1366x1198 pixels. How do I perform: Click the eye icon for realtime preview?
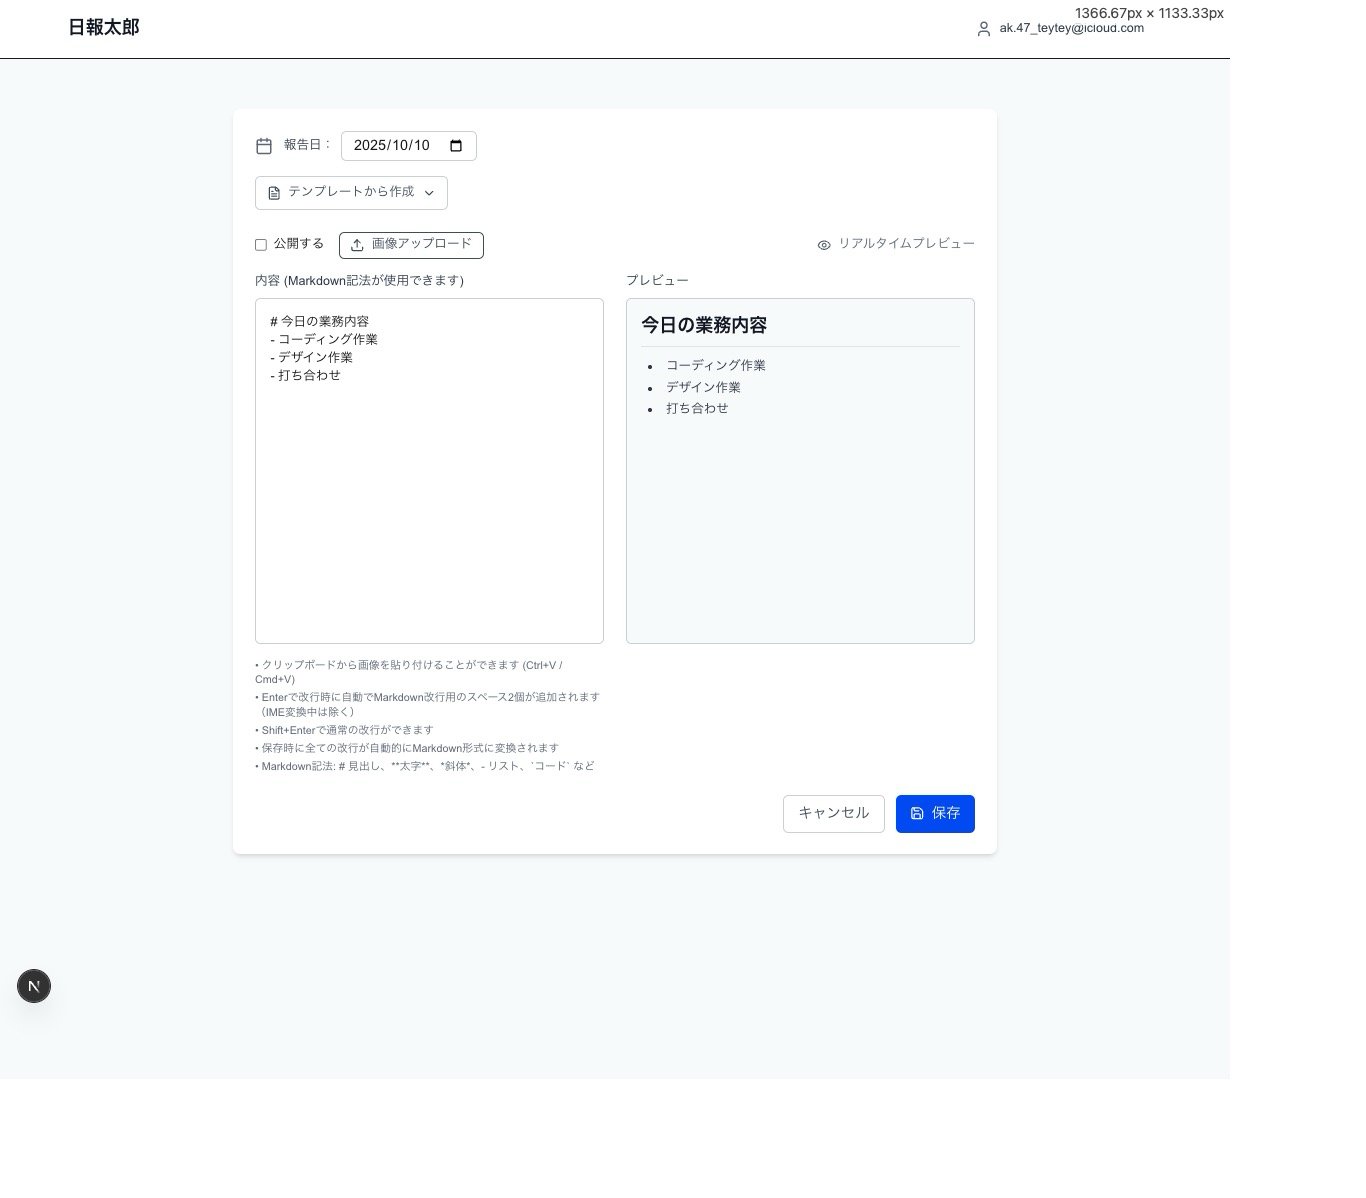click(824, 245)
